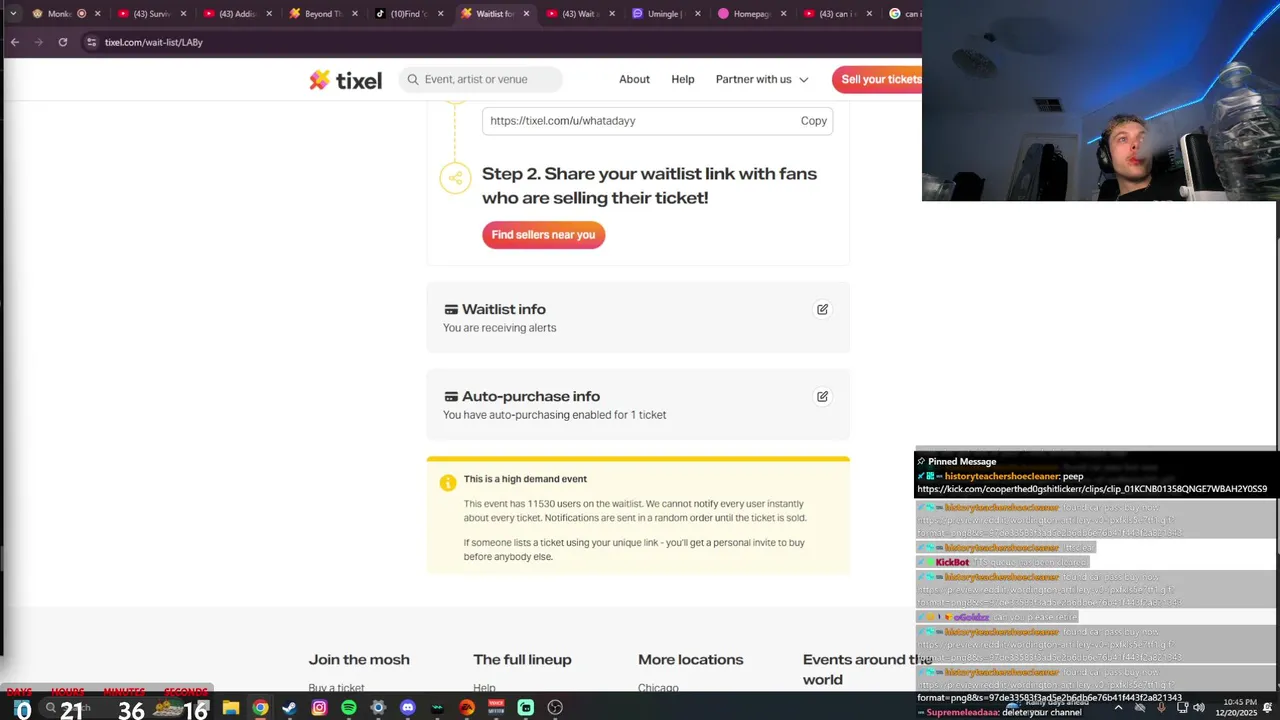Open the green Kick app in taskbar
Viewport: 1280px width, 720px height.
click(525, 707)
